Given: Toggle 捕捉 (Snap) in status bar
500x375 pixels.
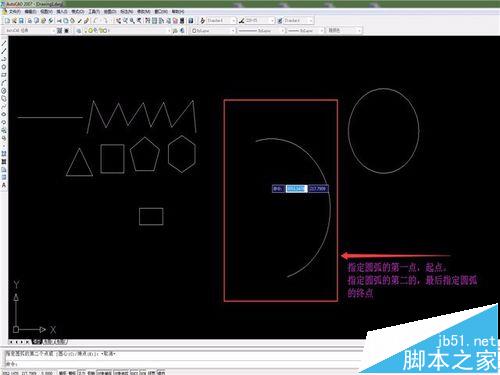Looking at the screenshot, I should 63,373.
